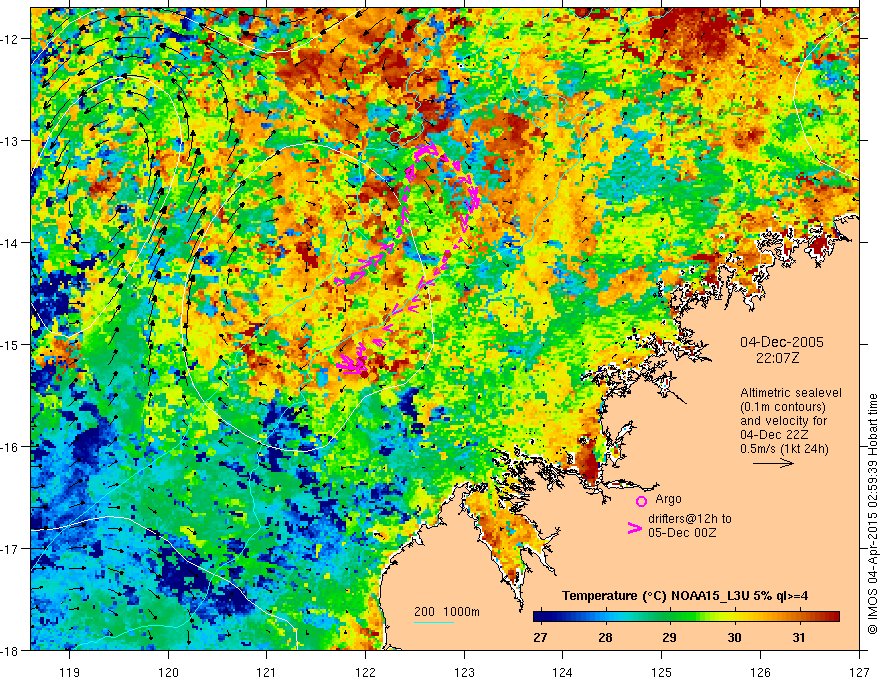This screenshot has width=880, height=680.
Task: Click the cyan isobath legend line
Action: point(434,622)
